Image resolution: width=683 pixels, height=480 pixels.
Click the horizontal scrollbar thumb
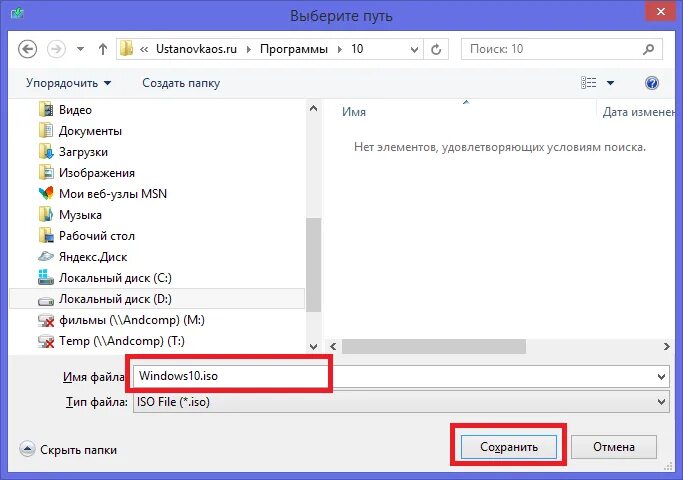pos(434,347)
